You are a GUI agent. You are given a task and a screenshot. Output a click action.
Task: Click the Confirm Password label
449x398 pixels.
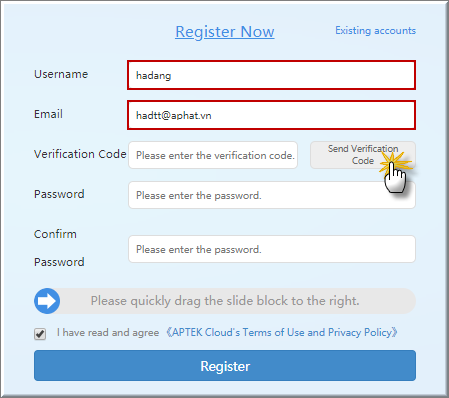click(x=59, y=248)
